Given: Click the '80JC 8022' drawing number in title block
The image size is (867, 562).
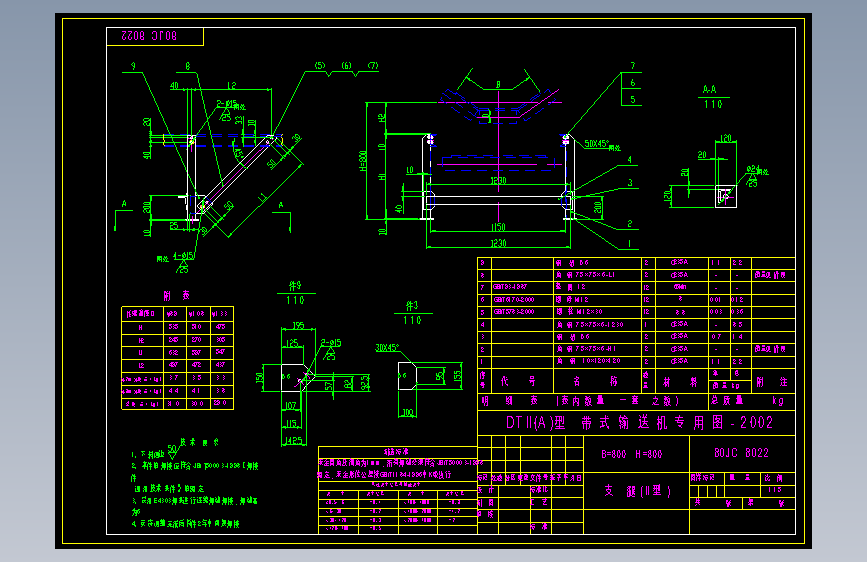Looking at the screenshot, I should [741, 453].
